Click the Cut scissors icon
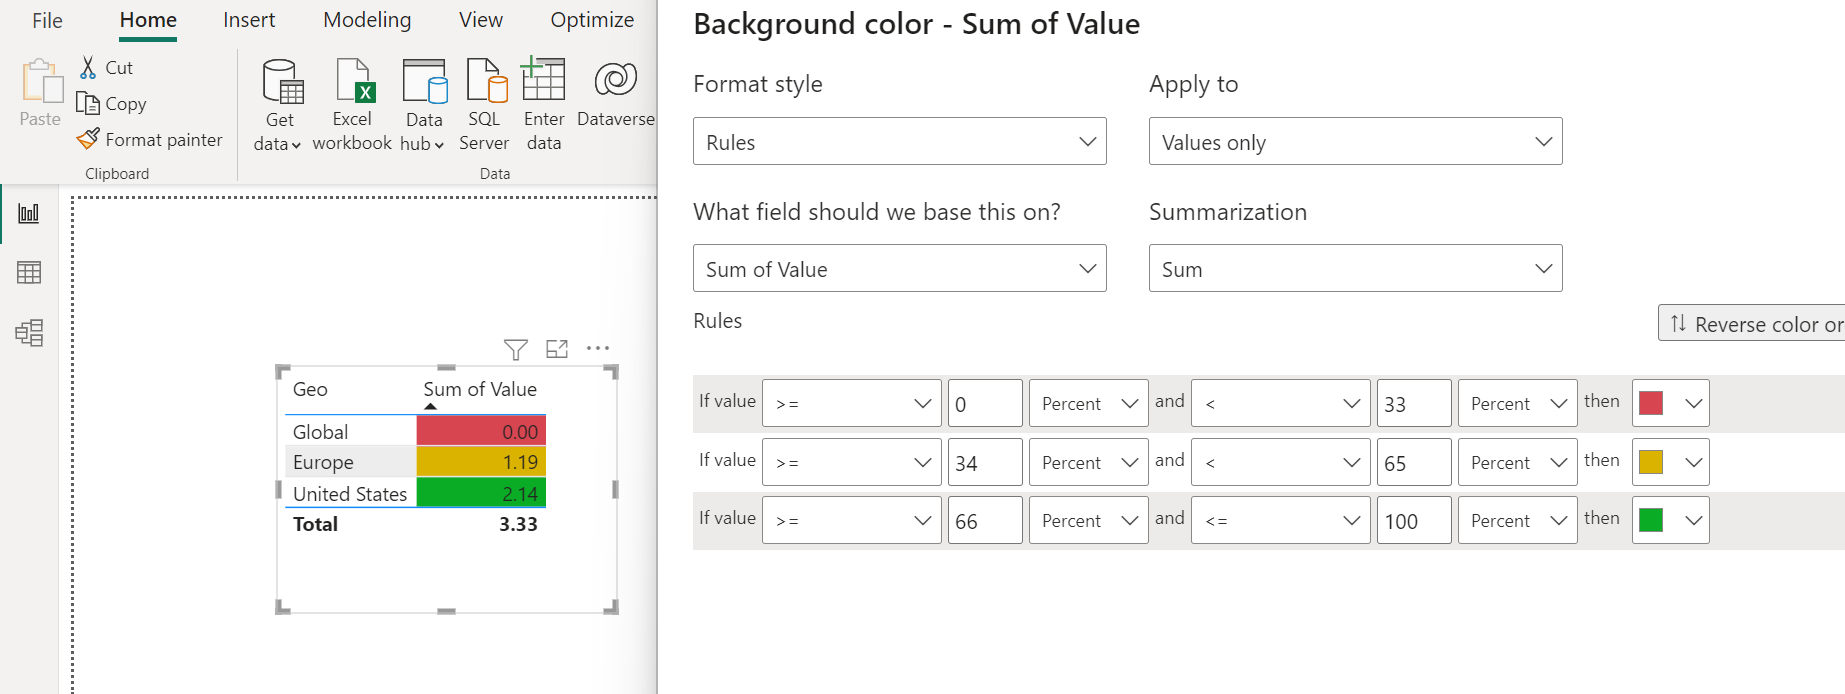This screenshot has width=1845, height=694. point(88,67)
